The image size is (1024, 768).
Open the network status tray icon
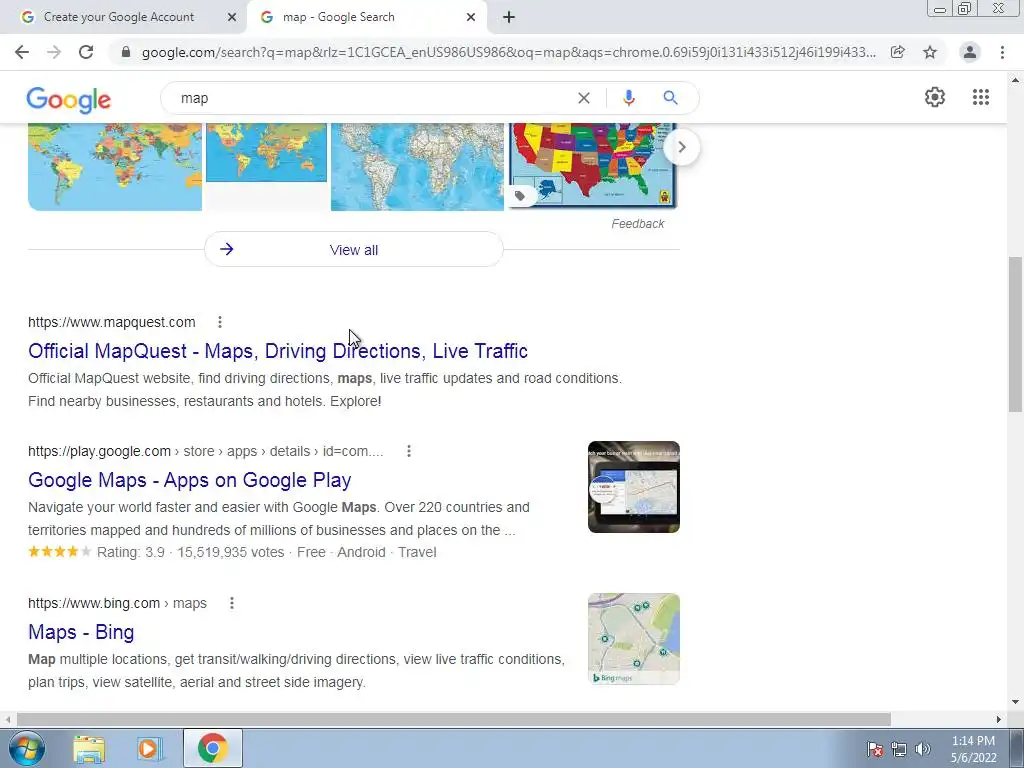[899, 750]
